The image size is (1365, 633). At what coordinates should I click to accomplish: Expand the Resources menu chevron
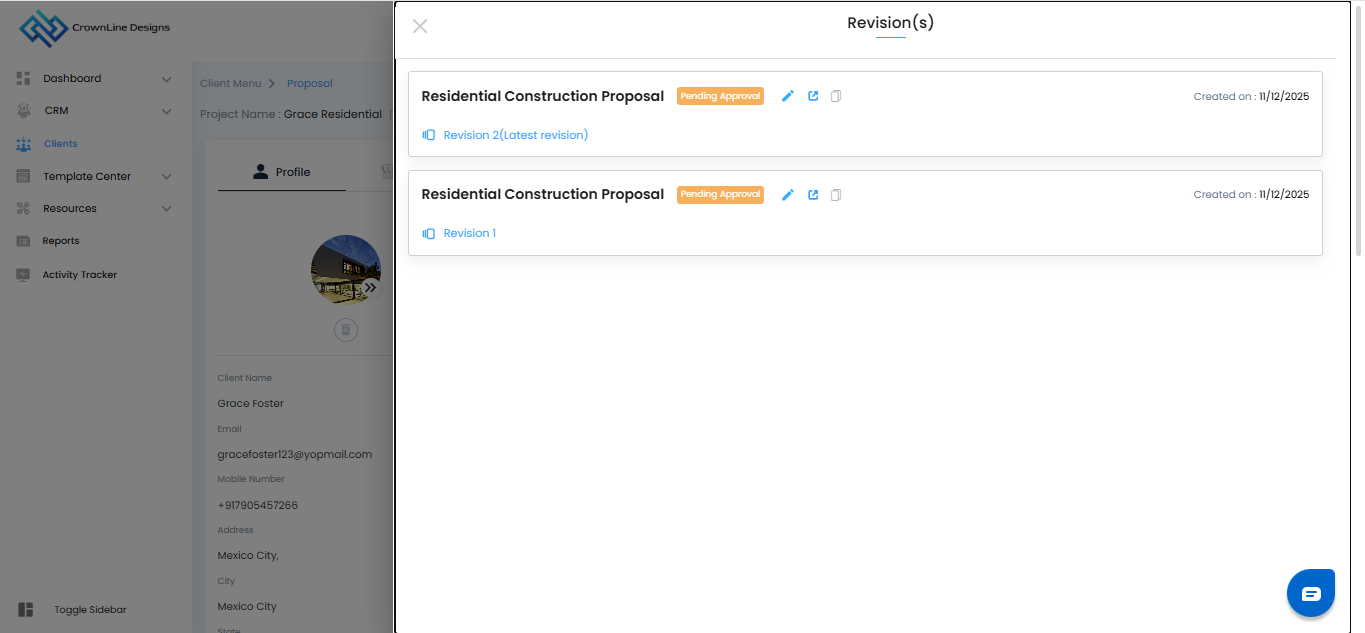(166, 209)
